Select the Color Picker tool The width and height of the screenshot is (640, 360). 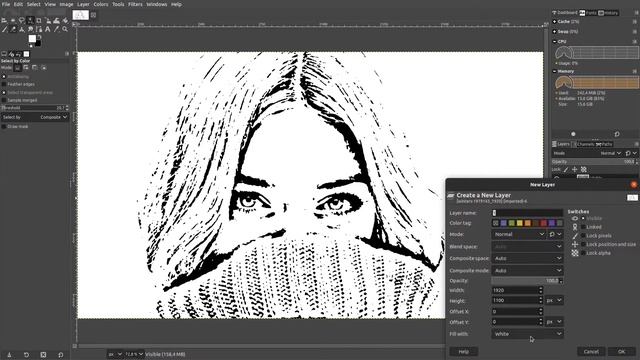pyautogui.click(x=56, y=29)
